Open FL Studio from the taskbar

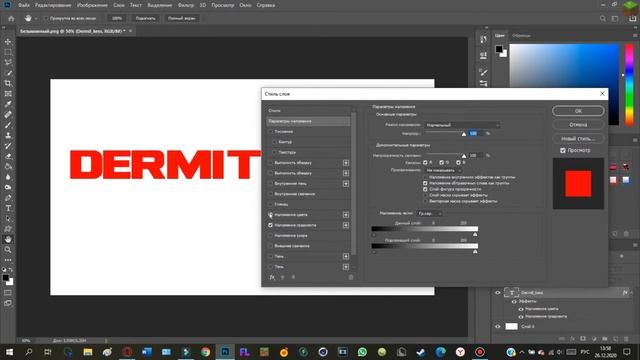244,352
